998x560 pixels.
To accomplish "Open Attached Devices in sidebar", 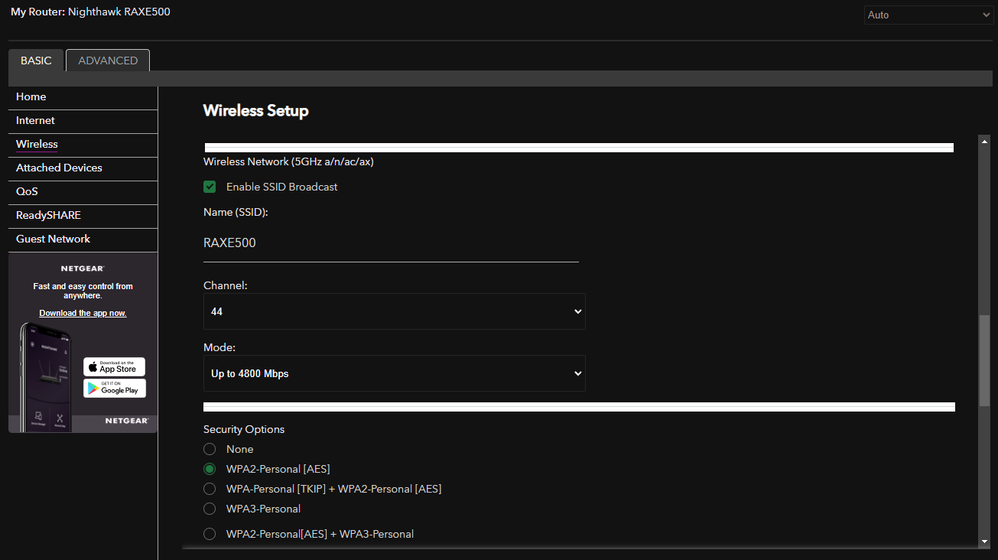I will tap(59, 168).
